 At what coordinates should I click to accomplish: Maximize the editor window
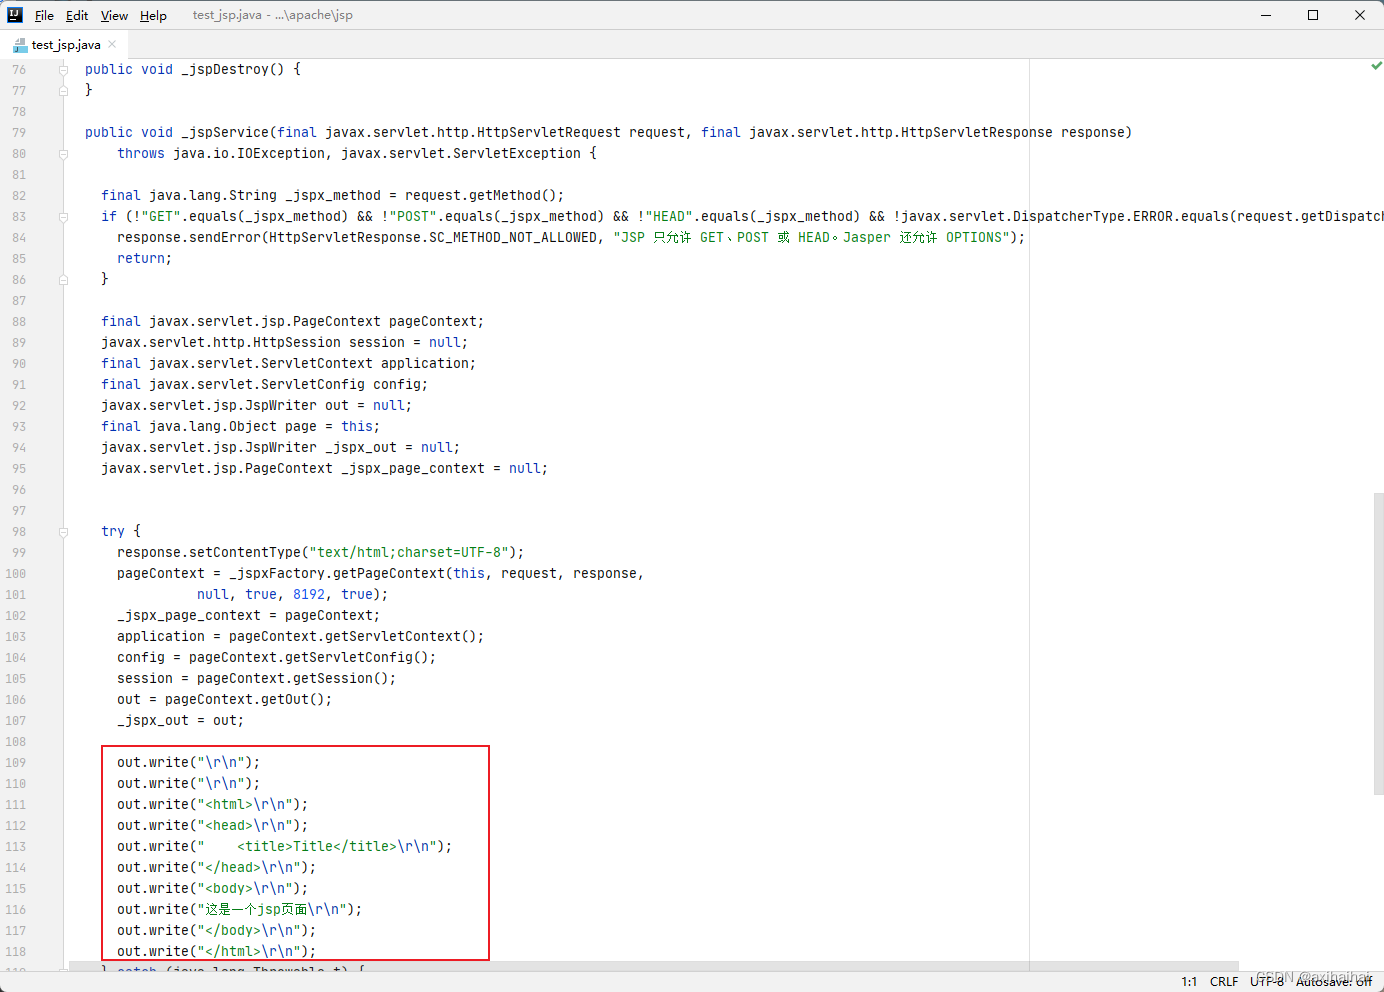coord(1313,15)
